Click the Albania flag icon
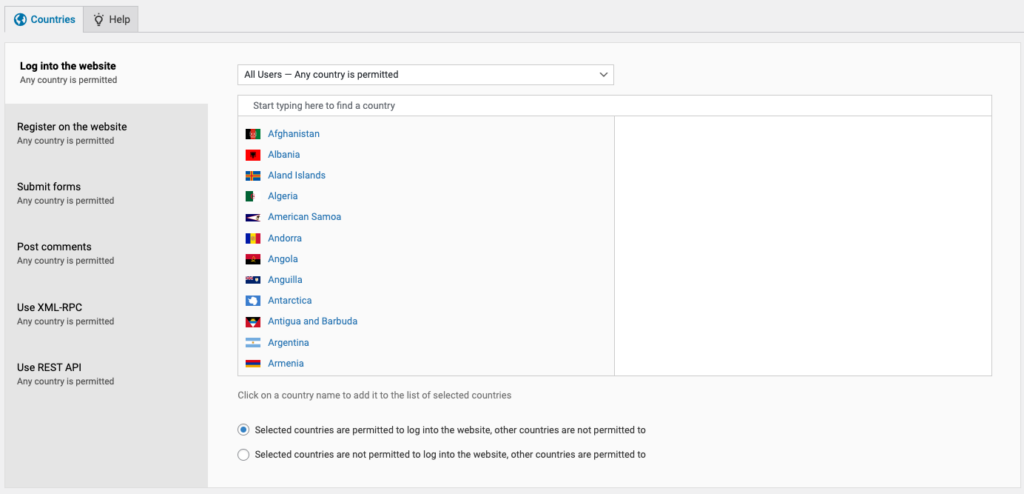The image size is (1024, 494). coord(253,155)
